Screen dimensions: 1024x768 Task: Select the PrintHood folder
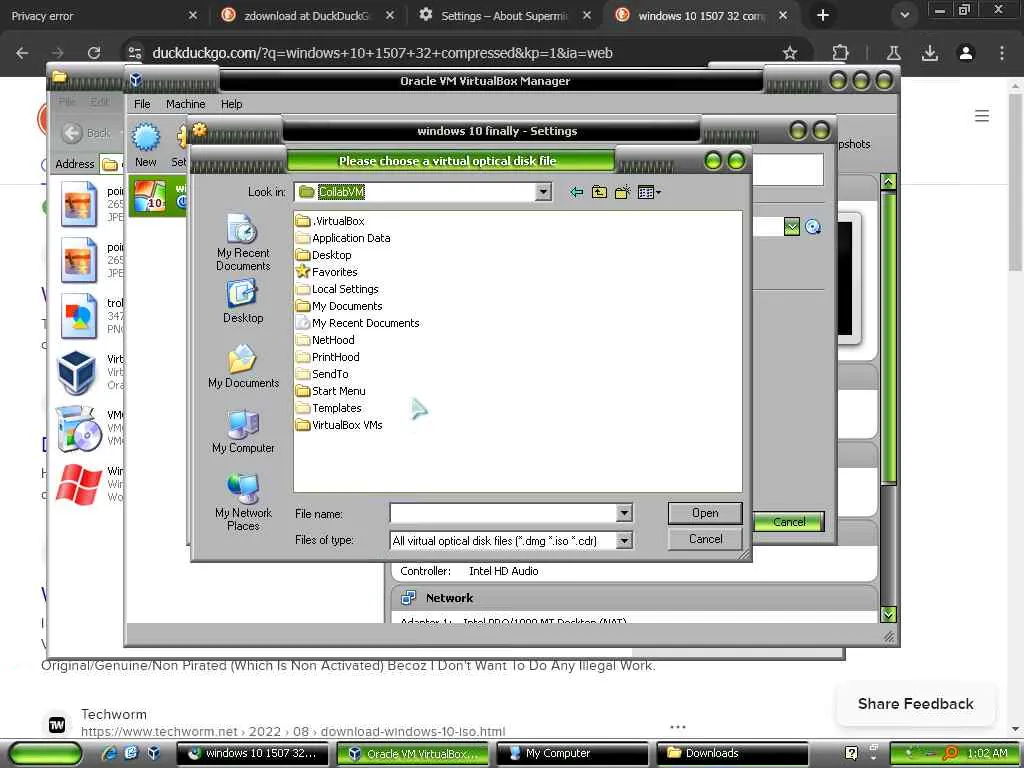pyautogui.click(x=328, y=357)
